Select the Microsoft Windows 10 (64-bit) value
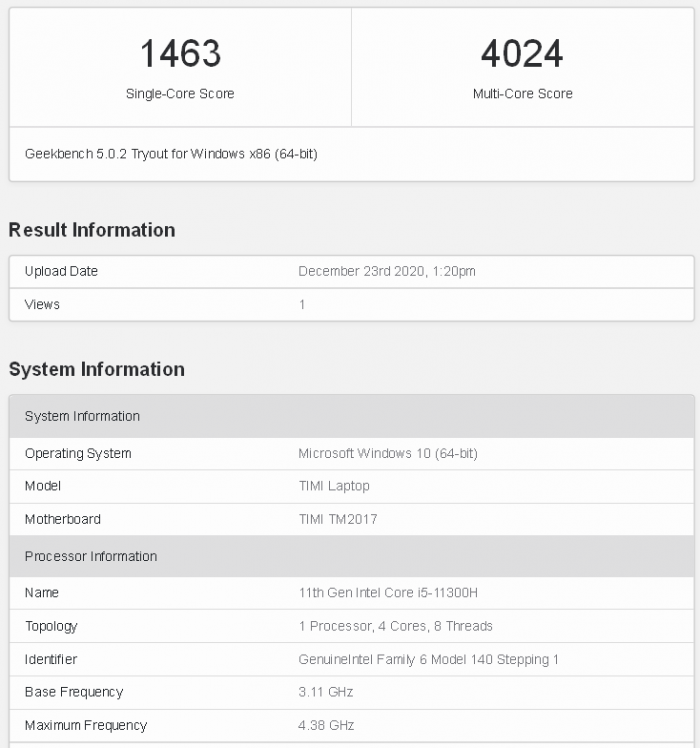Image resolution: width=700 pixels, height=748 pixels. point(388,453)
